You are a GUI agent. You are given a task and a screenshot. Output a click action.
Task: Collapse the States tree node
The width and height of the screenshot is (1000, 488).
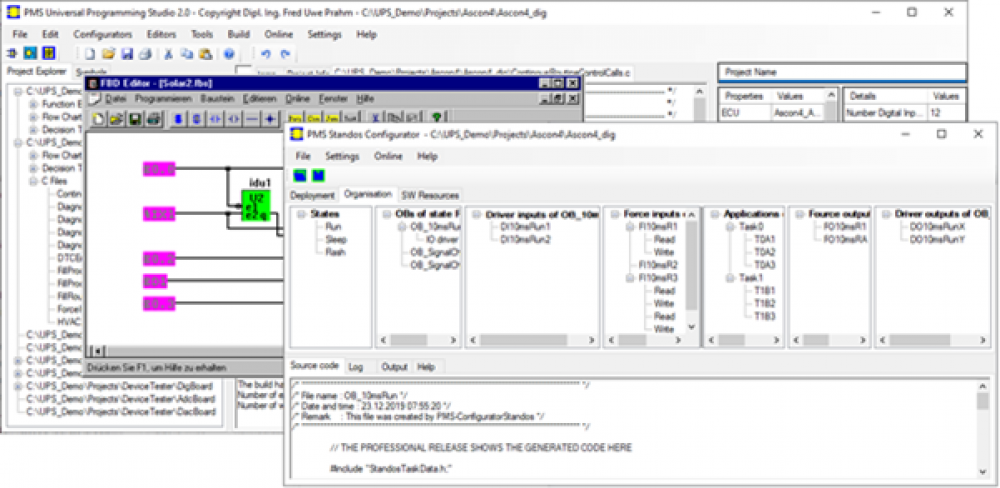[301, 214]
